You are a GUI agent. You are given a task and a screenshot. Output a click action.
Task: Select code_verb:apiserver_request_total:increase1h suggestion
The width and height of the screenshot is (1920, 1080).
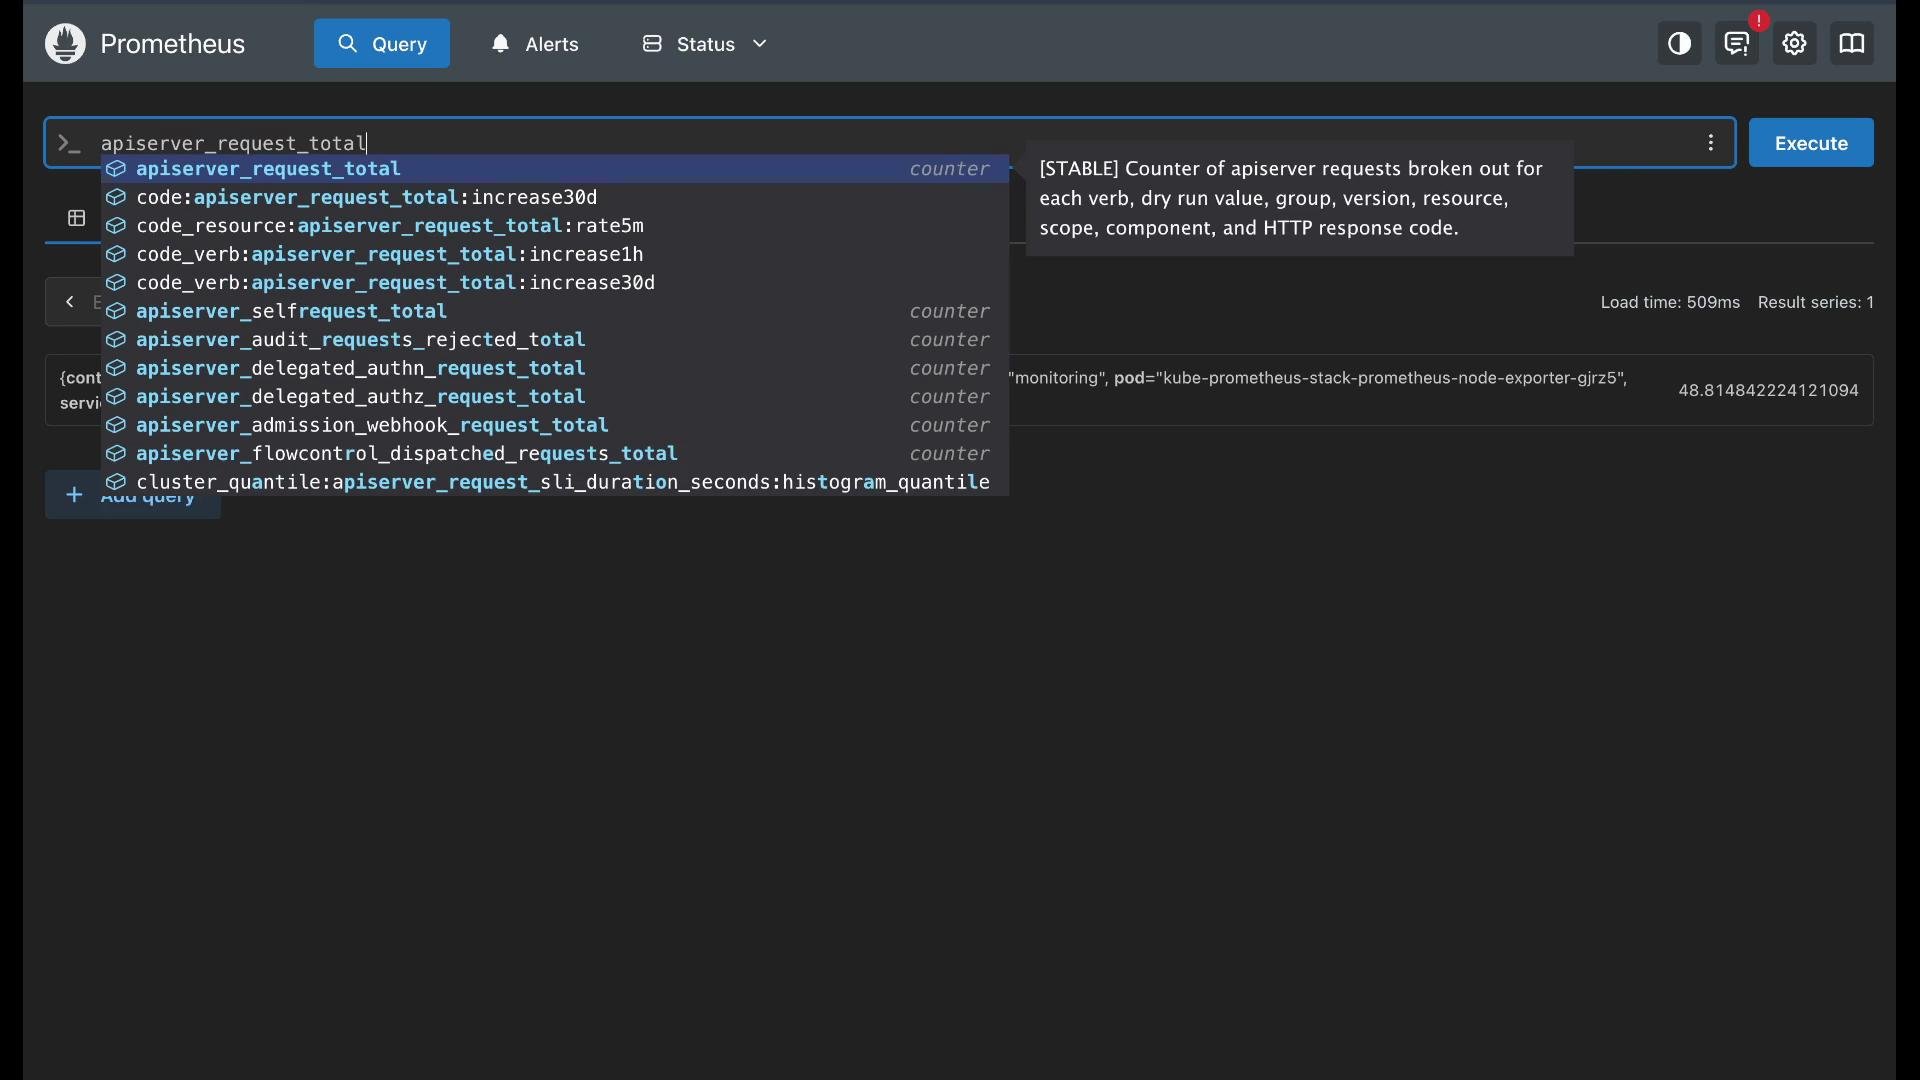555,255
